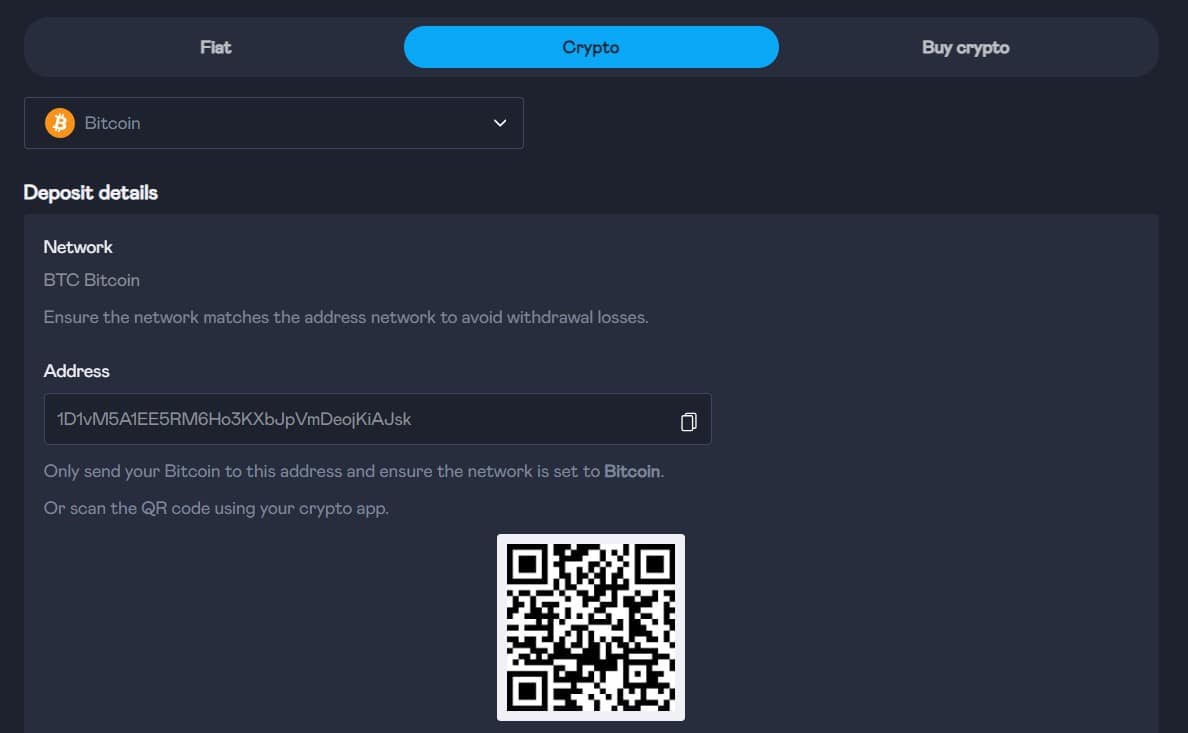Open the Bitcoin currency dropdown
Screen dimensions: 1188x733
(x=274, y=123)
